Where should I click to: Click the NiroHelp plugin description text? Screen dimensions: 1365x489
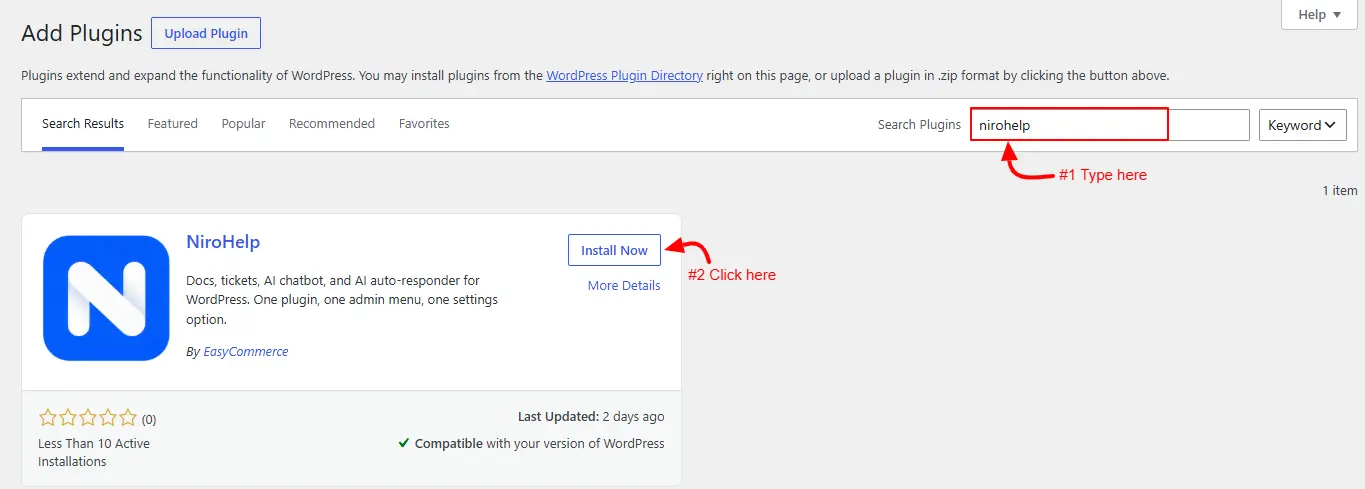(x=342, y=300)
